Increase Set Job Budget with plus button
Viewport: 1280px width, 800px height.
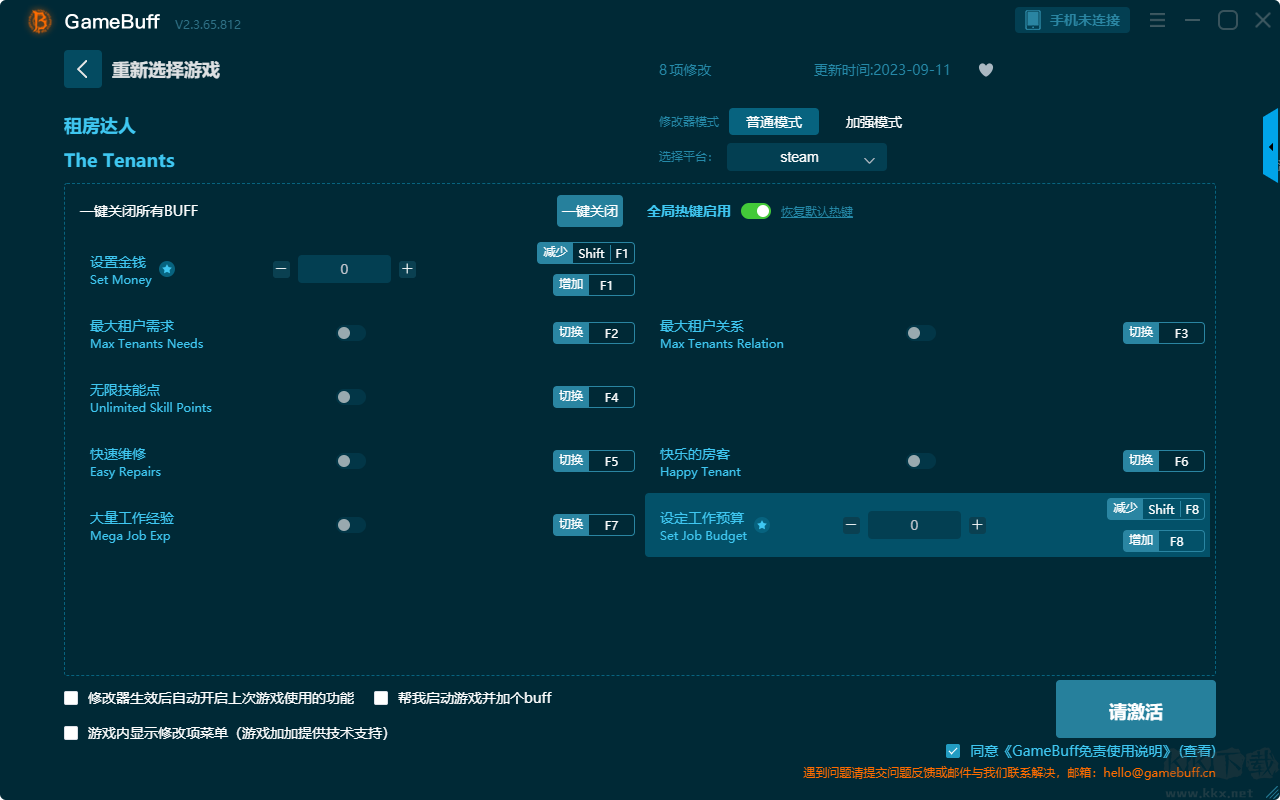point(977,525)
